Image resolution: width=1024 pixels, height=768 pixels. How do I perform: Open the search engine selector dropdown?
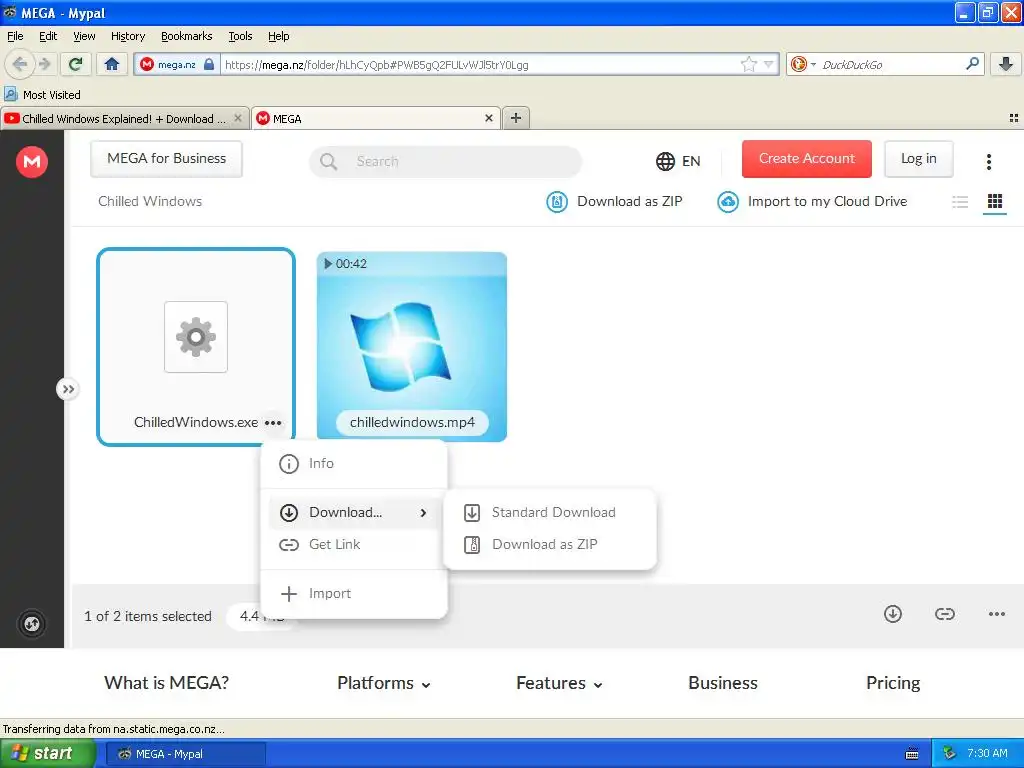click(x=803, y=64)
